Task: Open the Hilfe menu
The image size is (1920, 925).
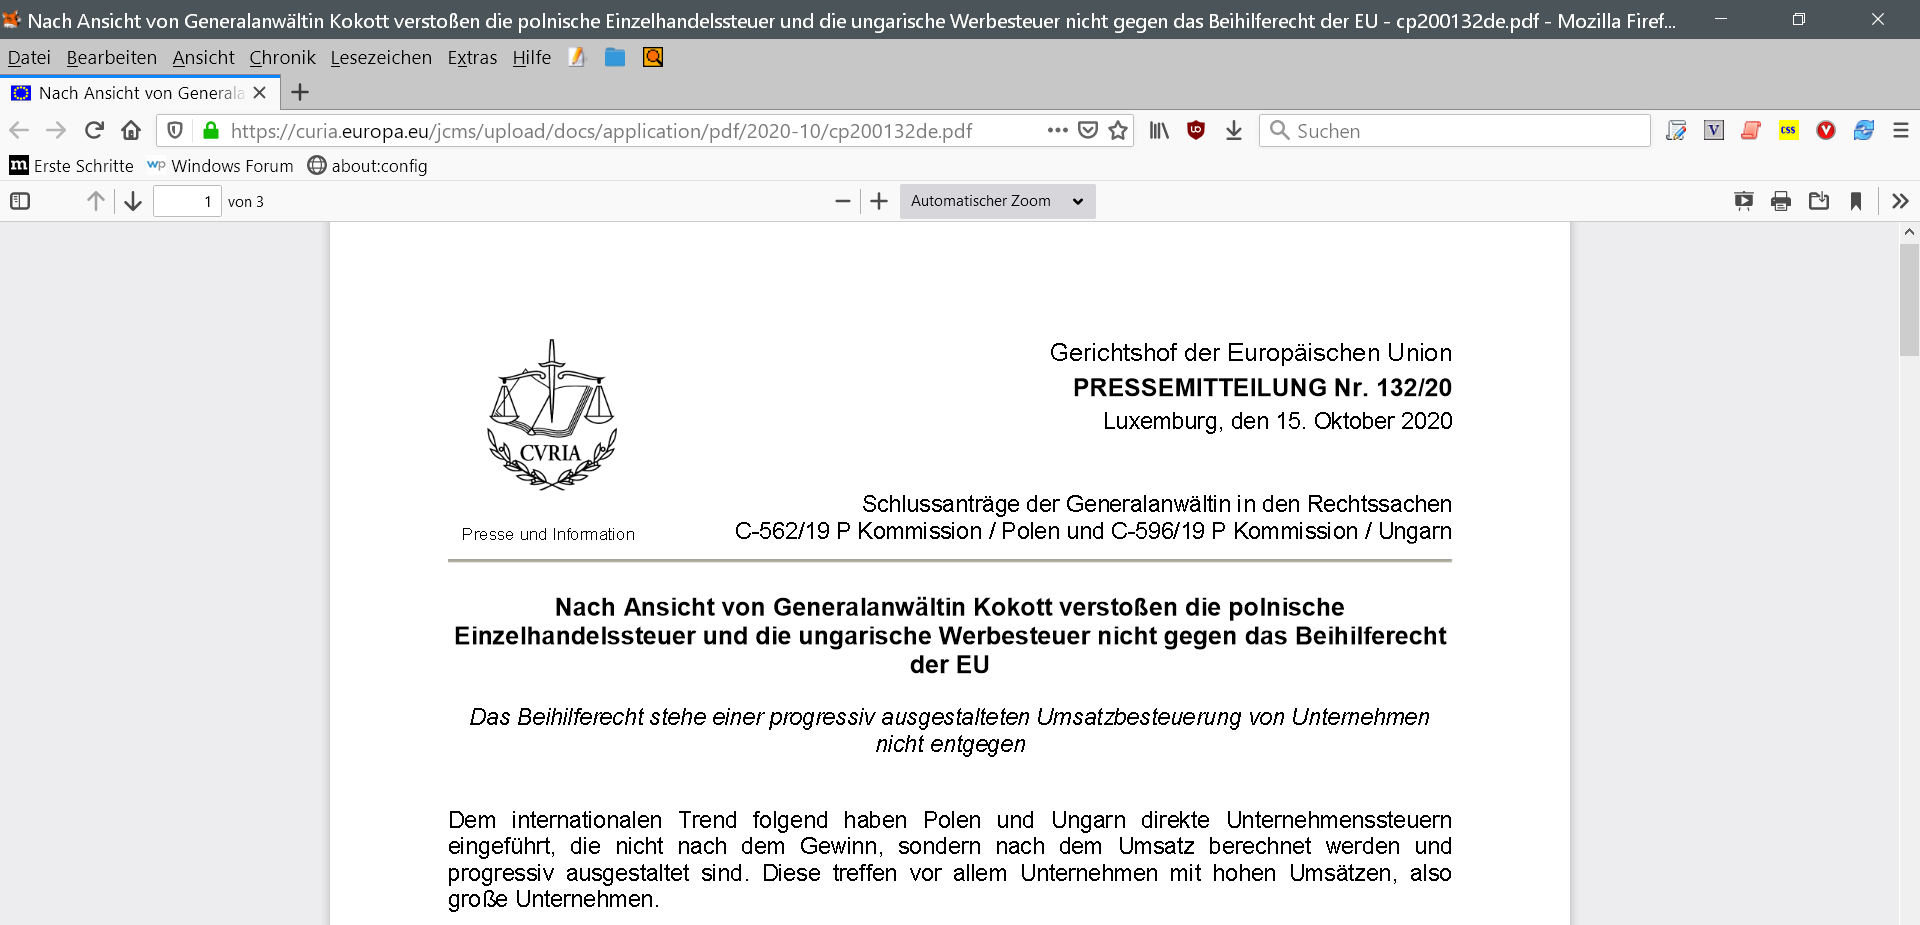Action: (x=532, y=58)
